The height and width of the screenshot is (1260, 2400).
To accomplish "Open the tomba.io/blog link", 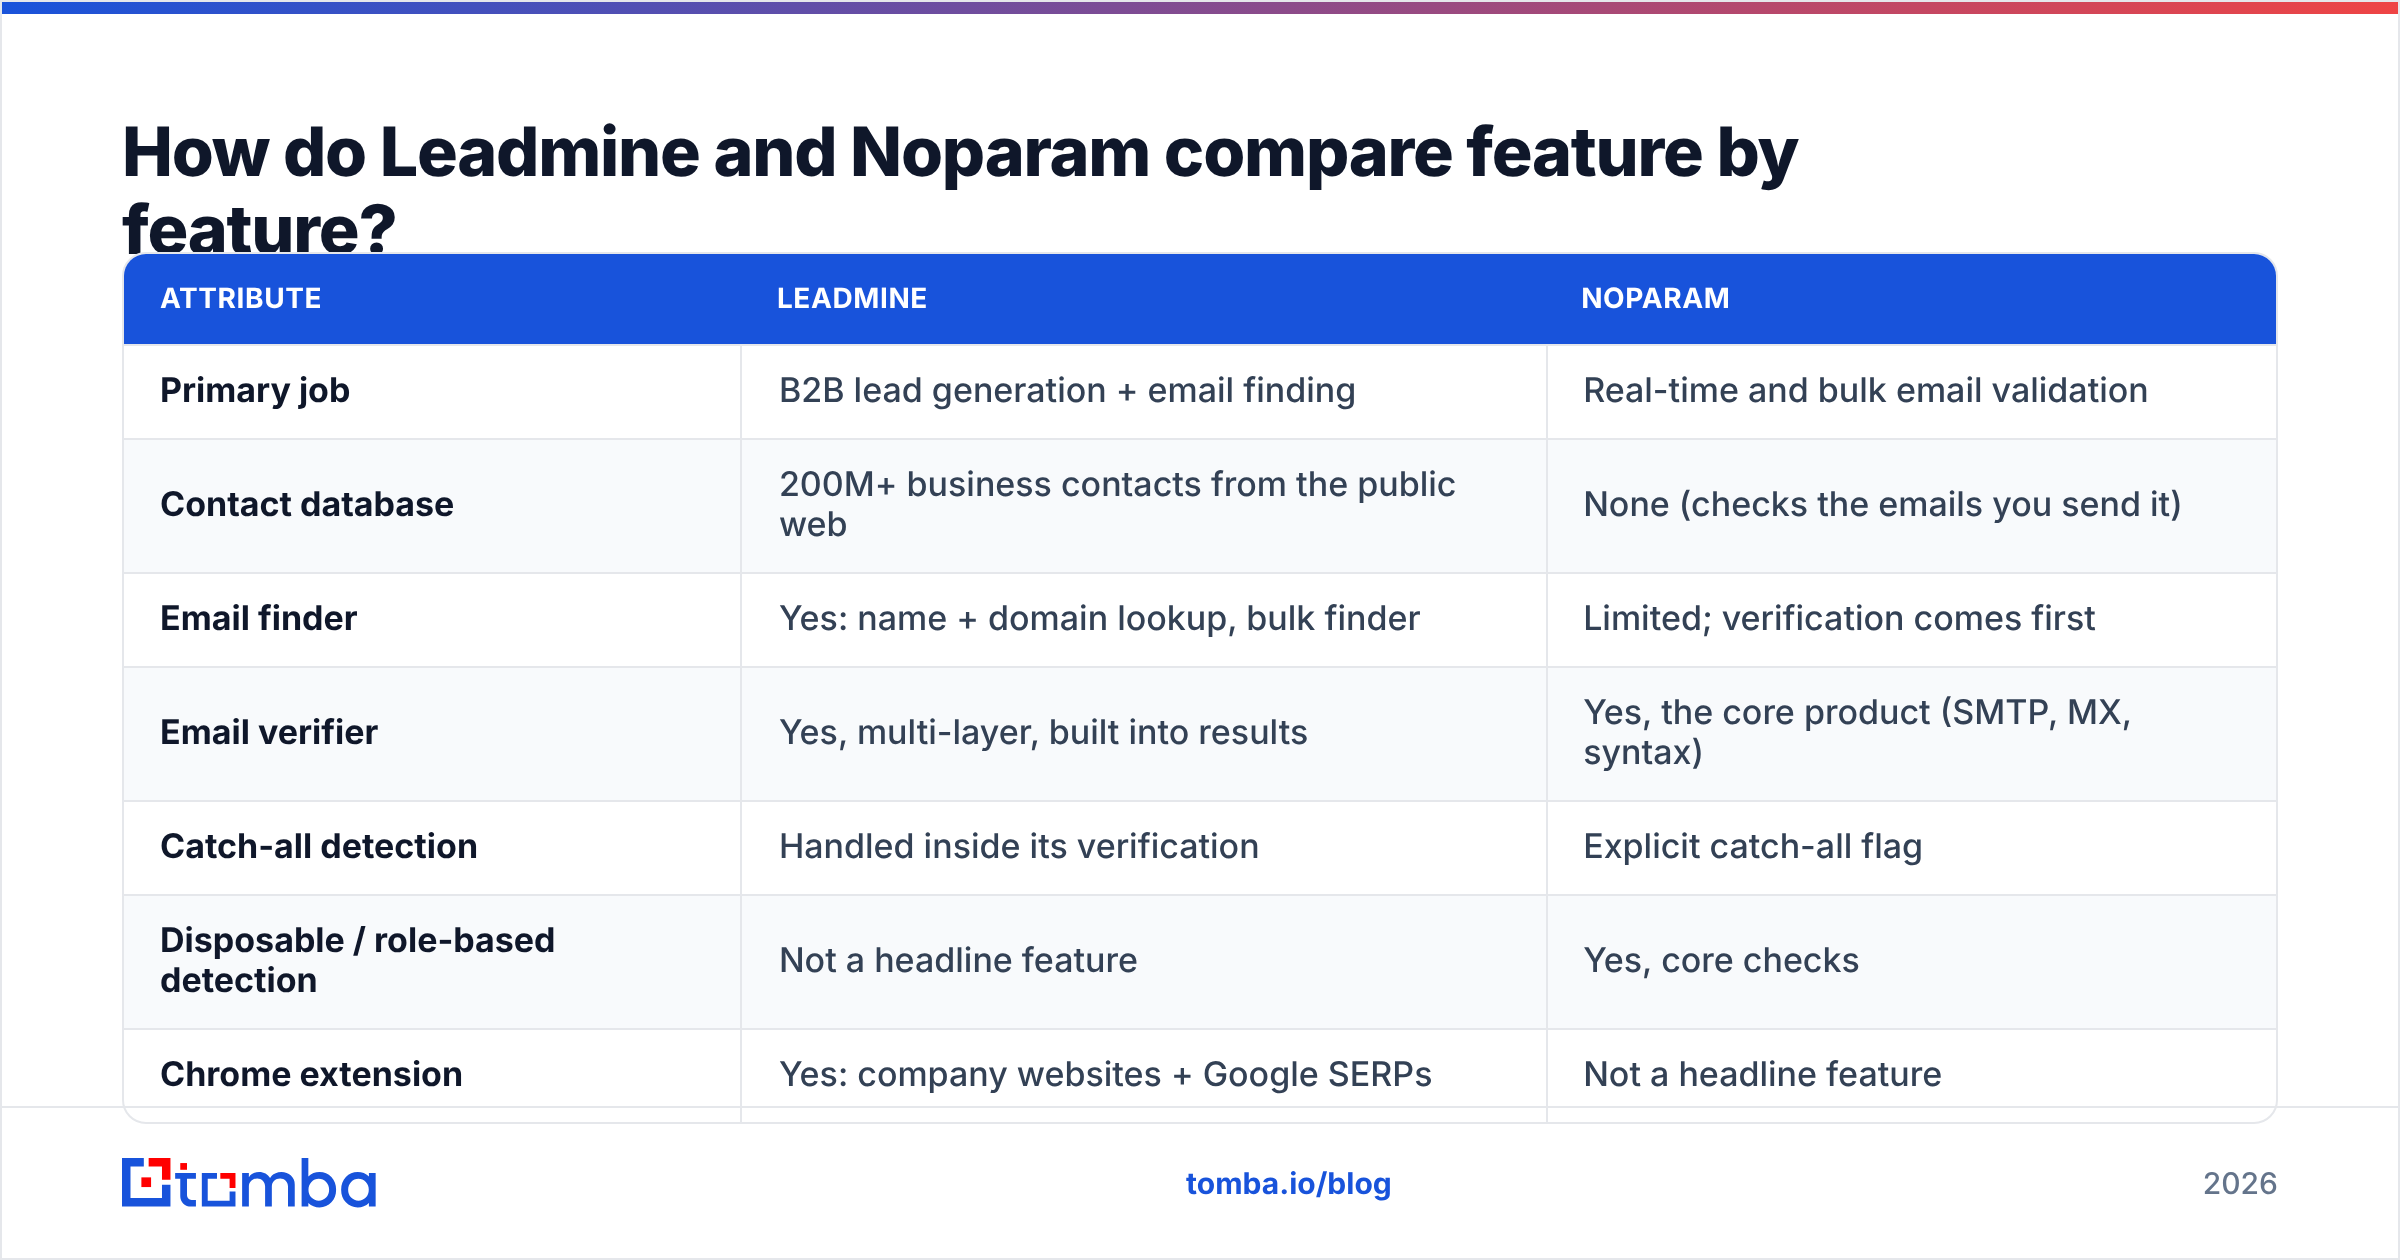I will (x=1288, y=1184).
